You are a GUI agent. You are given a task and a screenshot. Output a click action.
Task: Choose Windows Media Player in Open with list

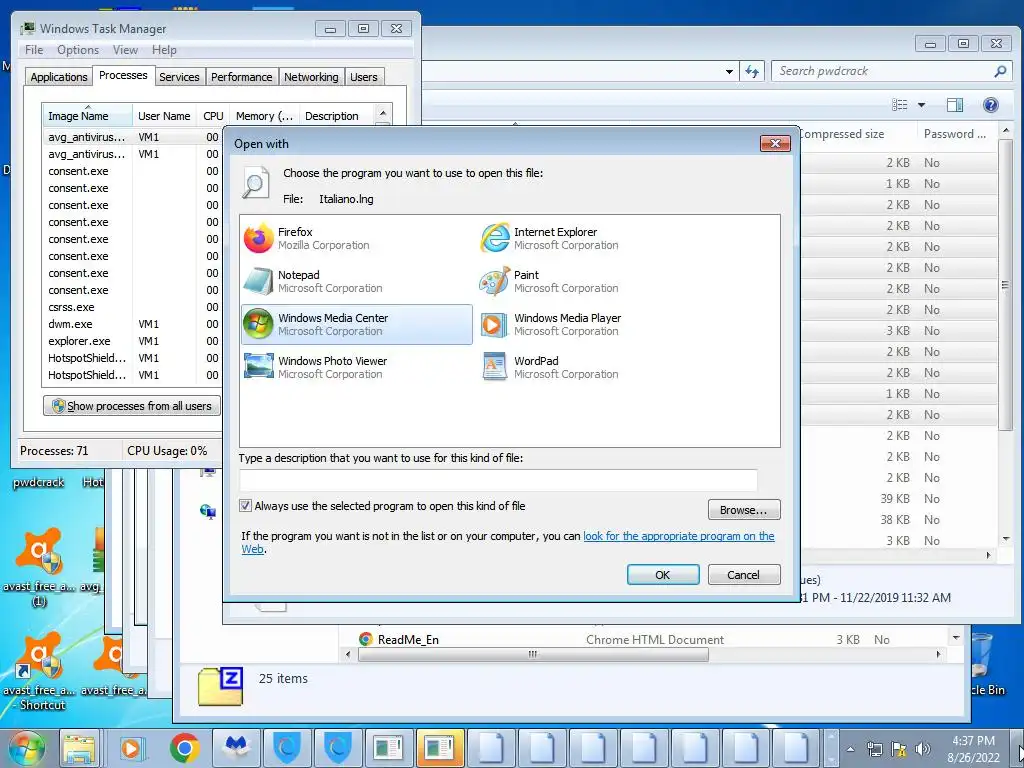pyautogui.click(x=592, y=324)
